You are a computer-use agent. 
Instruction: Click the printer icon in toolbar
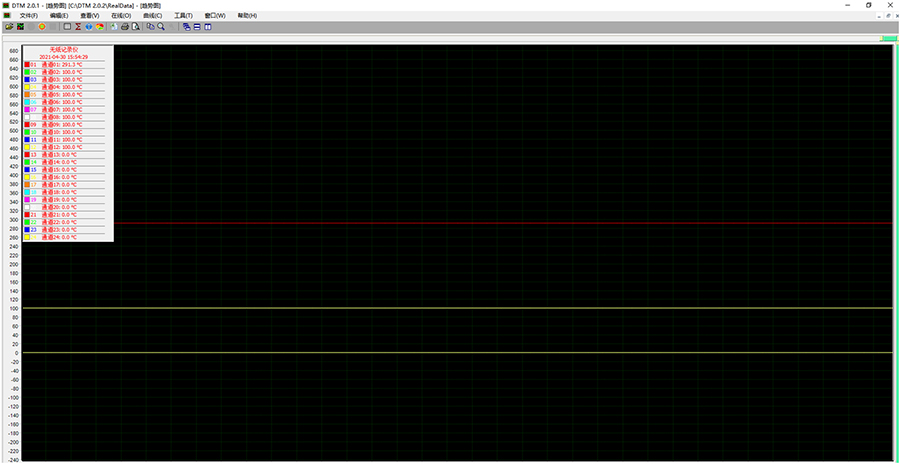point(125,27)
